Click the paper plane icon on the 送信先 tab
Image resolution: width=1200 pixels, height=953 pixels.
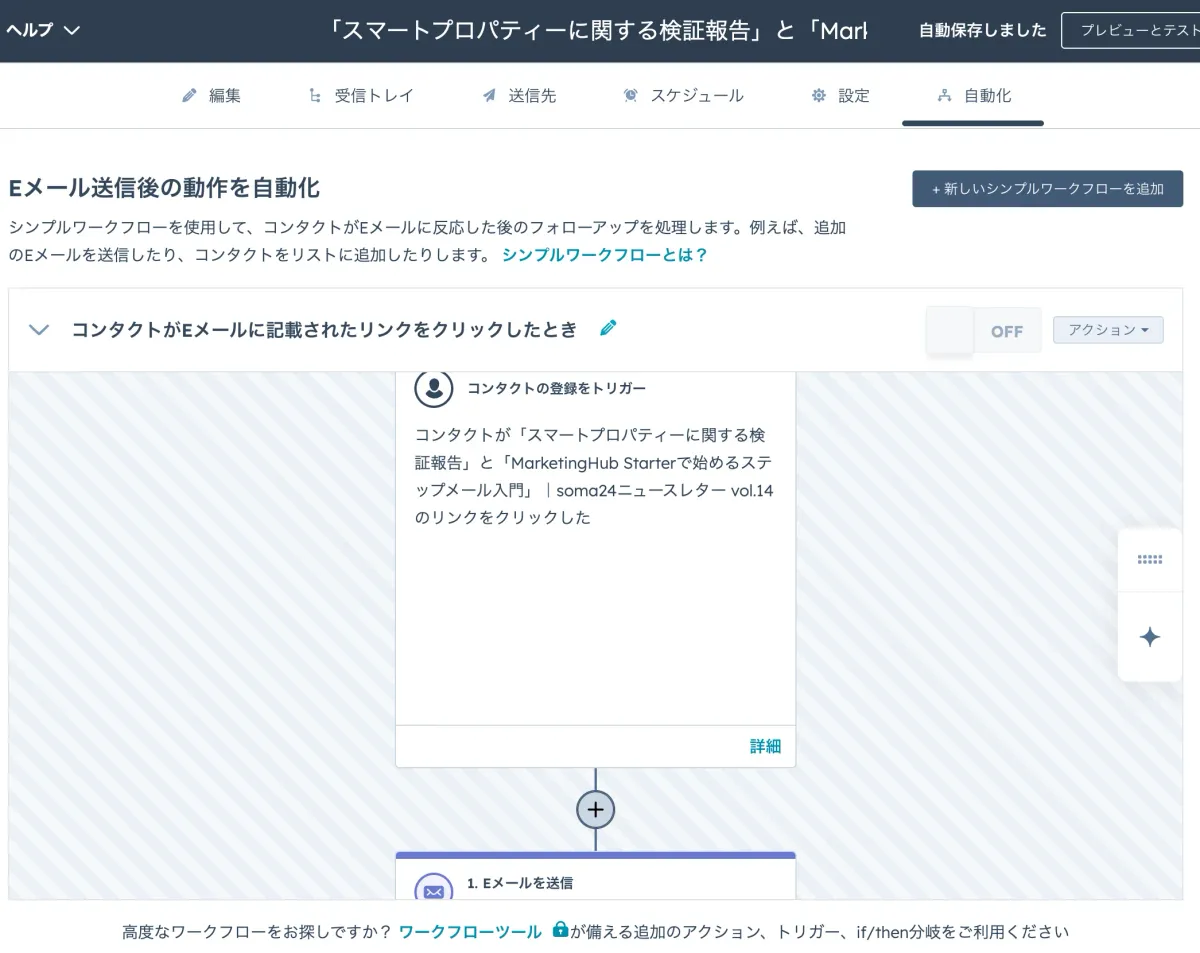[x=488, y=95]
